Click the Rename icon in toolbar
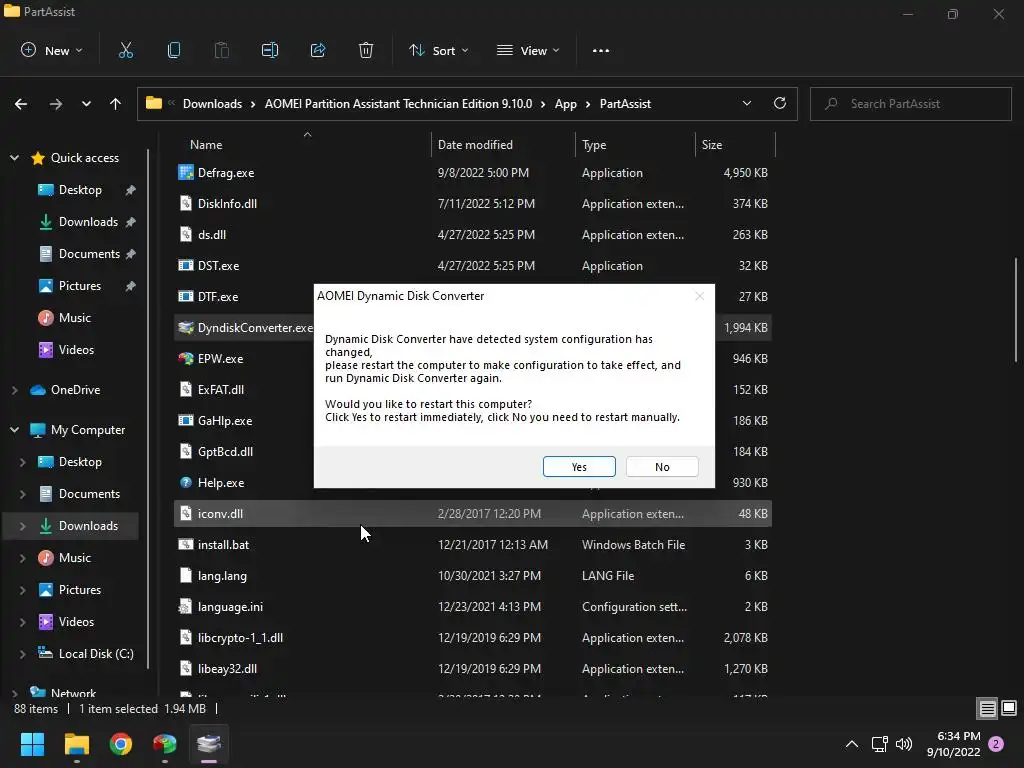1024x768 pixels. tap(270, 50)
